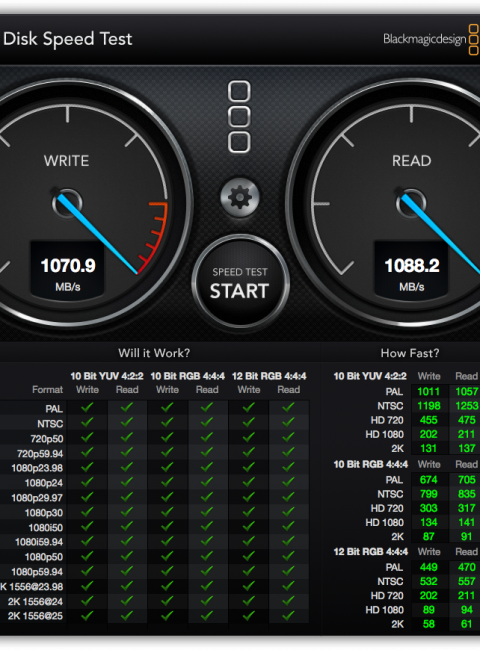This screenshot has height=650, width=480.
Task: Click the 1080p29.97 format row label
Action: click(x=37, y=498)
